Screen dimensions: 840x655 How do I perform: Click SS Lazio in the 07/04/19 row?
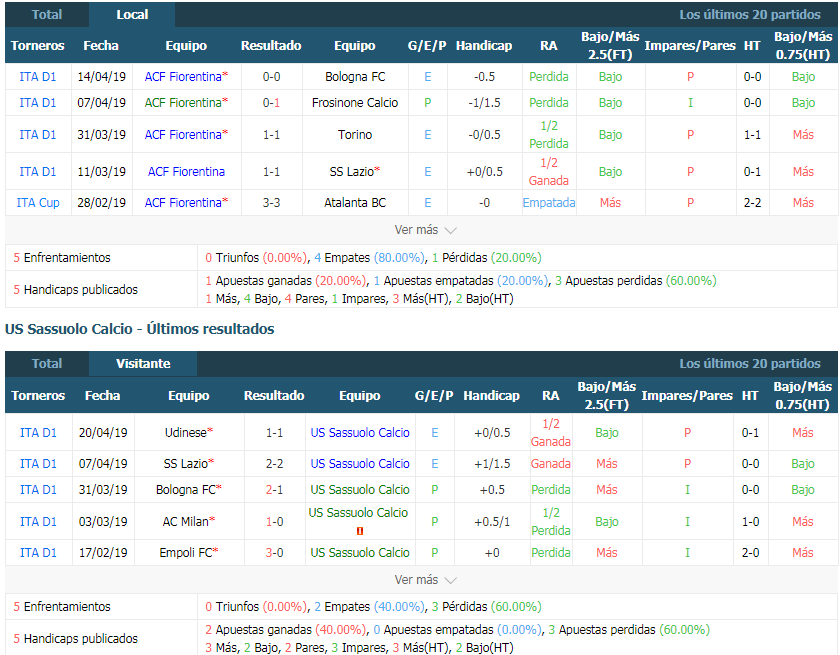(x=185, y=463)
